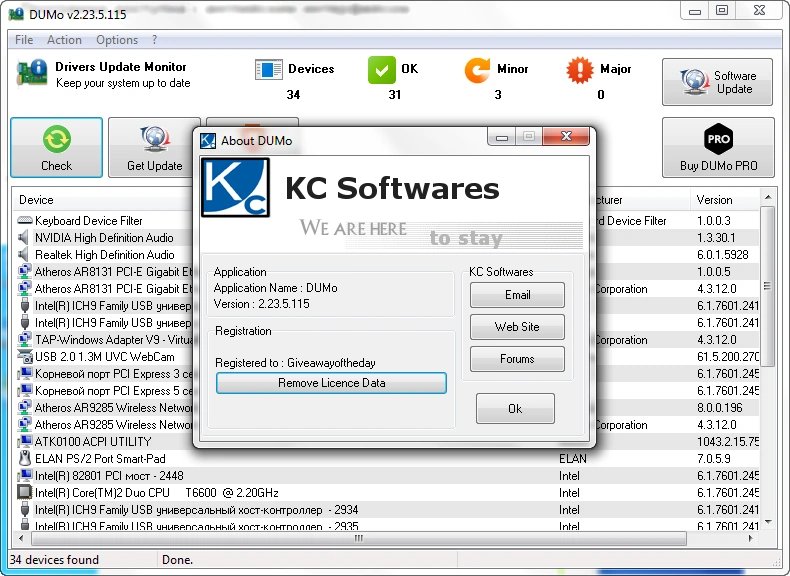Click the red Major updates icon

[580, 70]
